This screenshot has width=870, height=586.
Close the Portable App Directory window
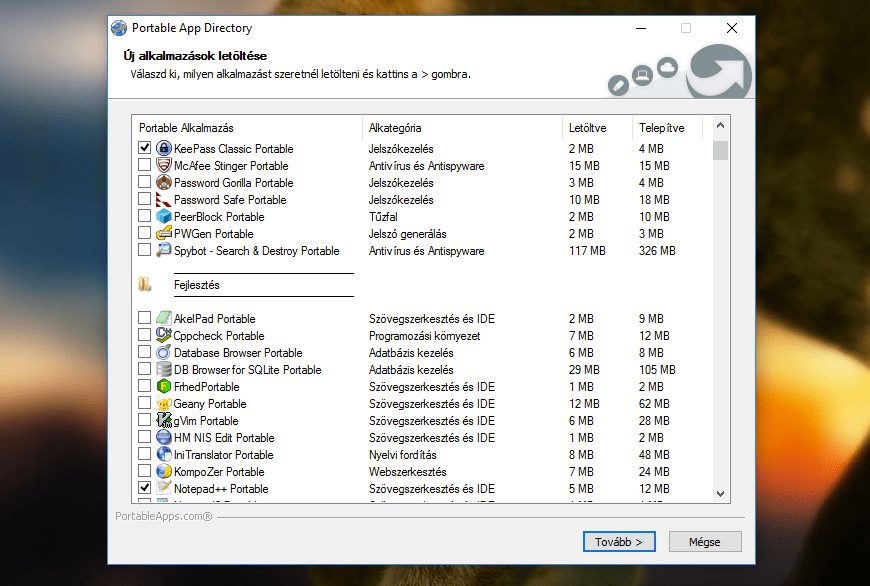732,28
